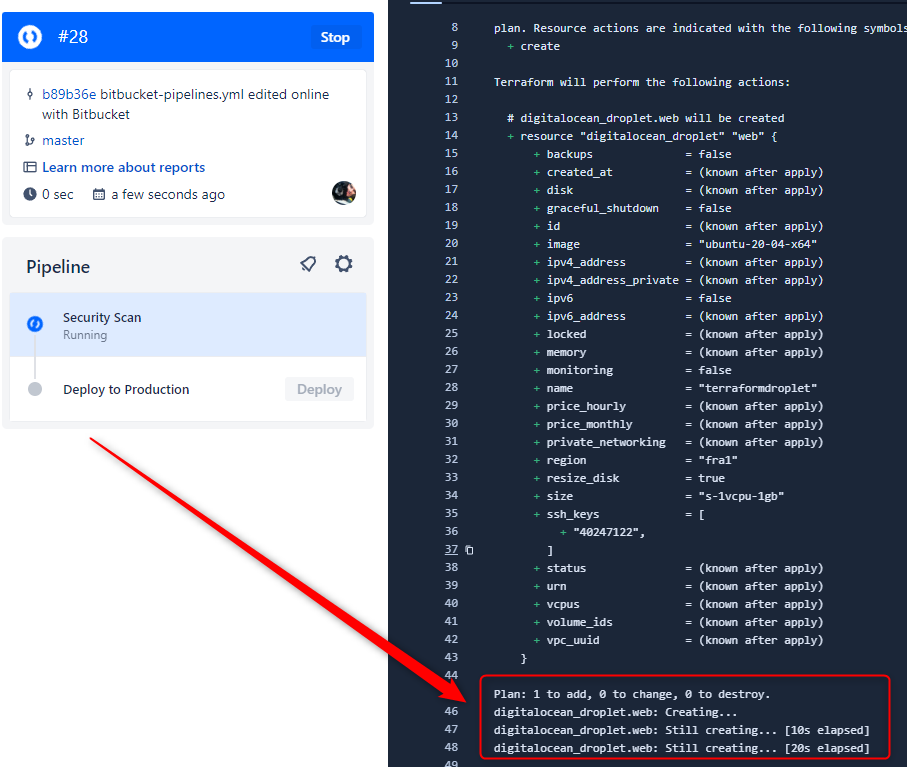Click the pending status circle for Deploy to Production
The height and width of the screenshot is (767, 907).
(x=35, y=389)
